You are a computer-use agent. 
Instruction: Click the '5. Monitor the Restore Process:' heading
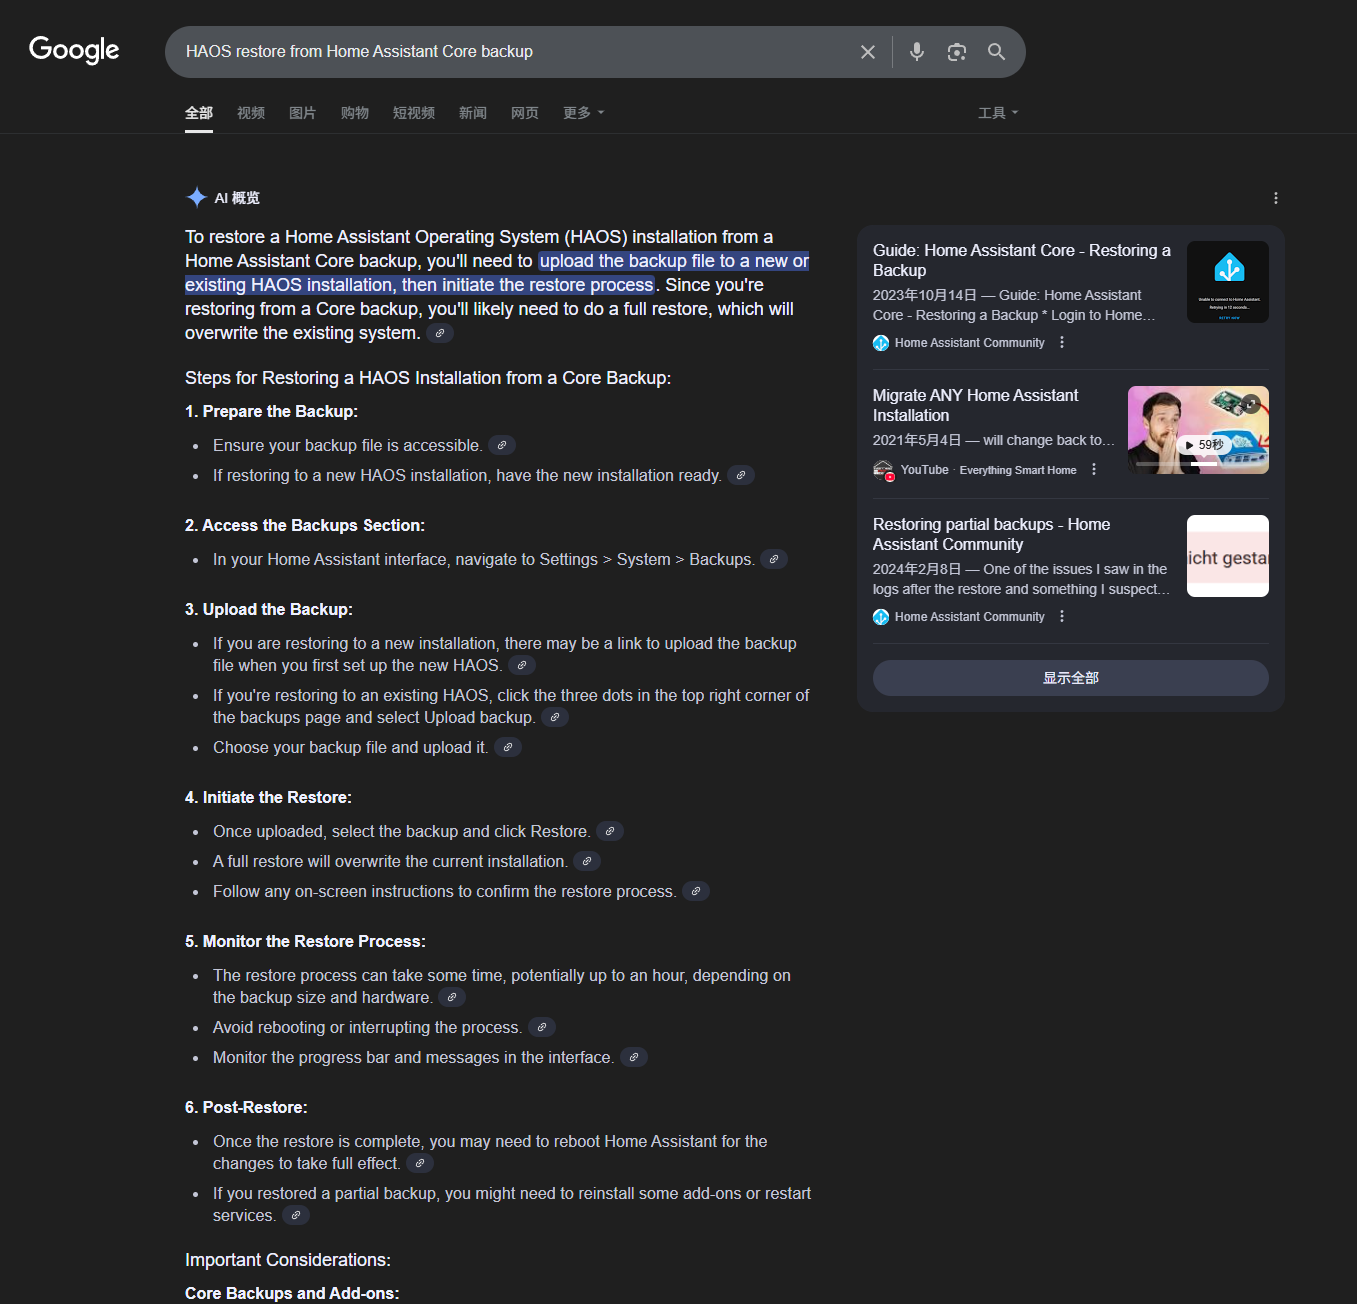[305, 941]
